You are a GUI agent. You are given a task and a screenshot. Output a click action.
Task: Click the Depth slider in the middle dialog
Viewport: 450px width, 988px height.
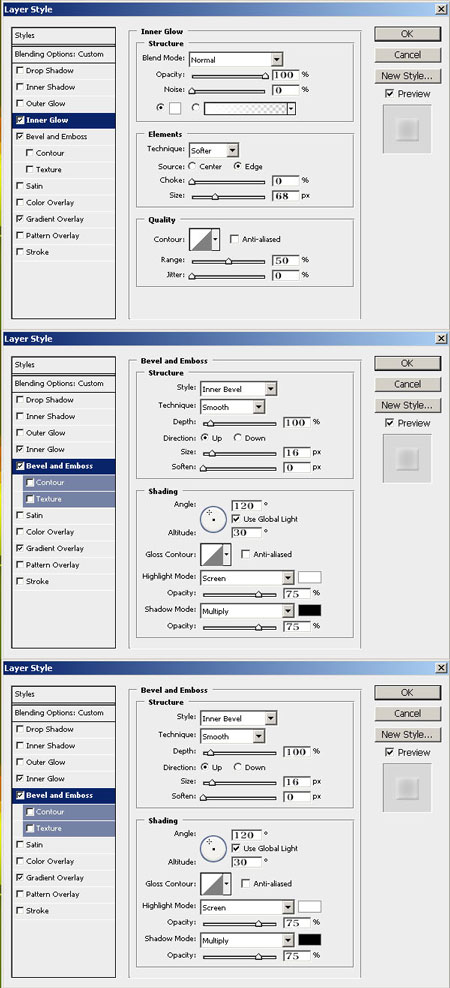(239, 424)
